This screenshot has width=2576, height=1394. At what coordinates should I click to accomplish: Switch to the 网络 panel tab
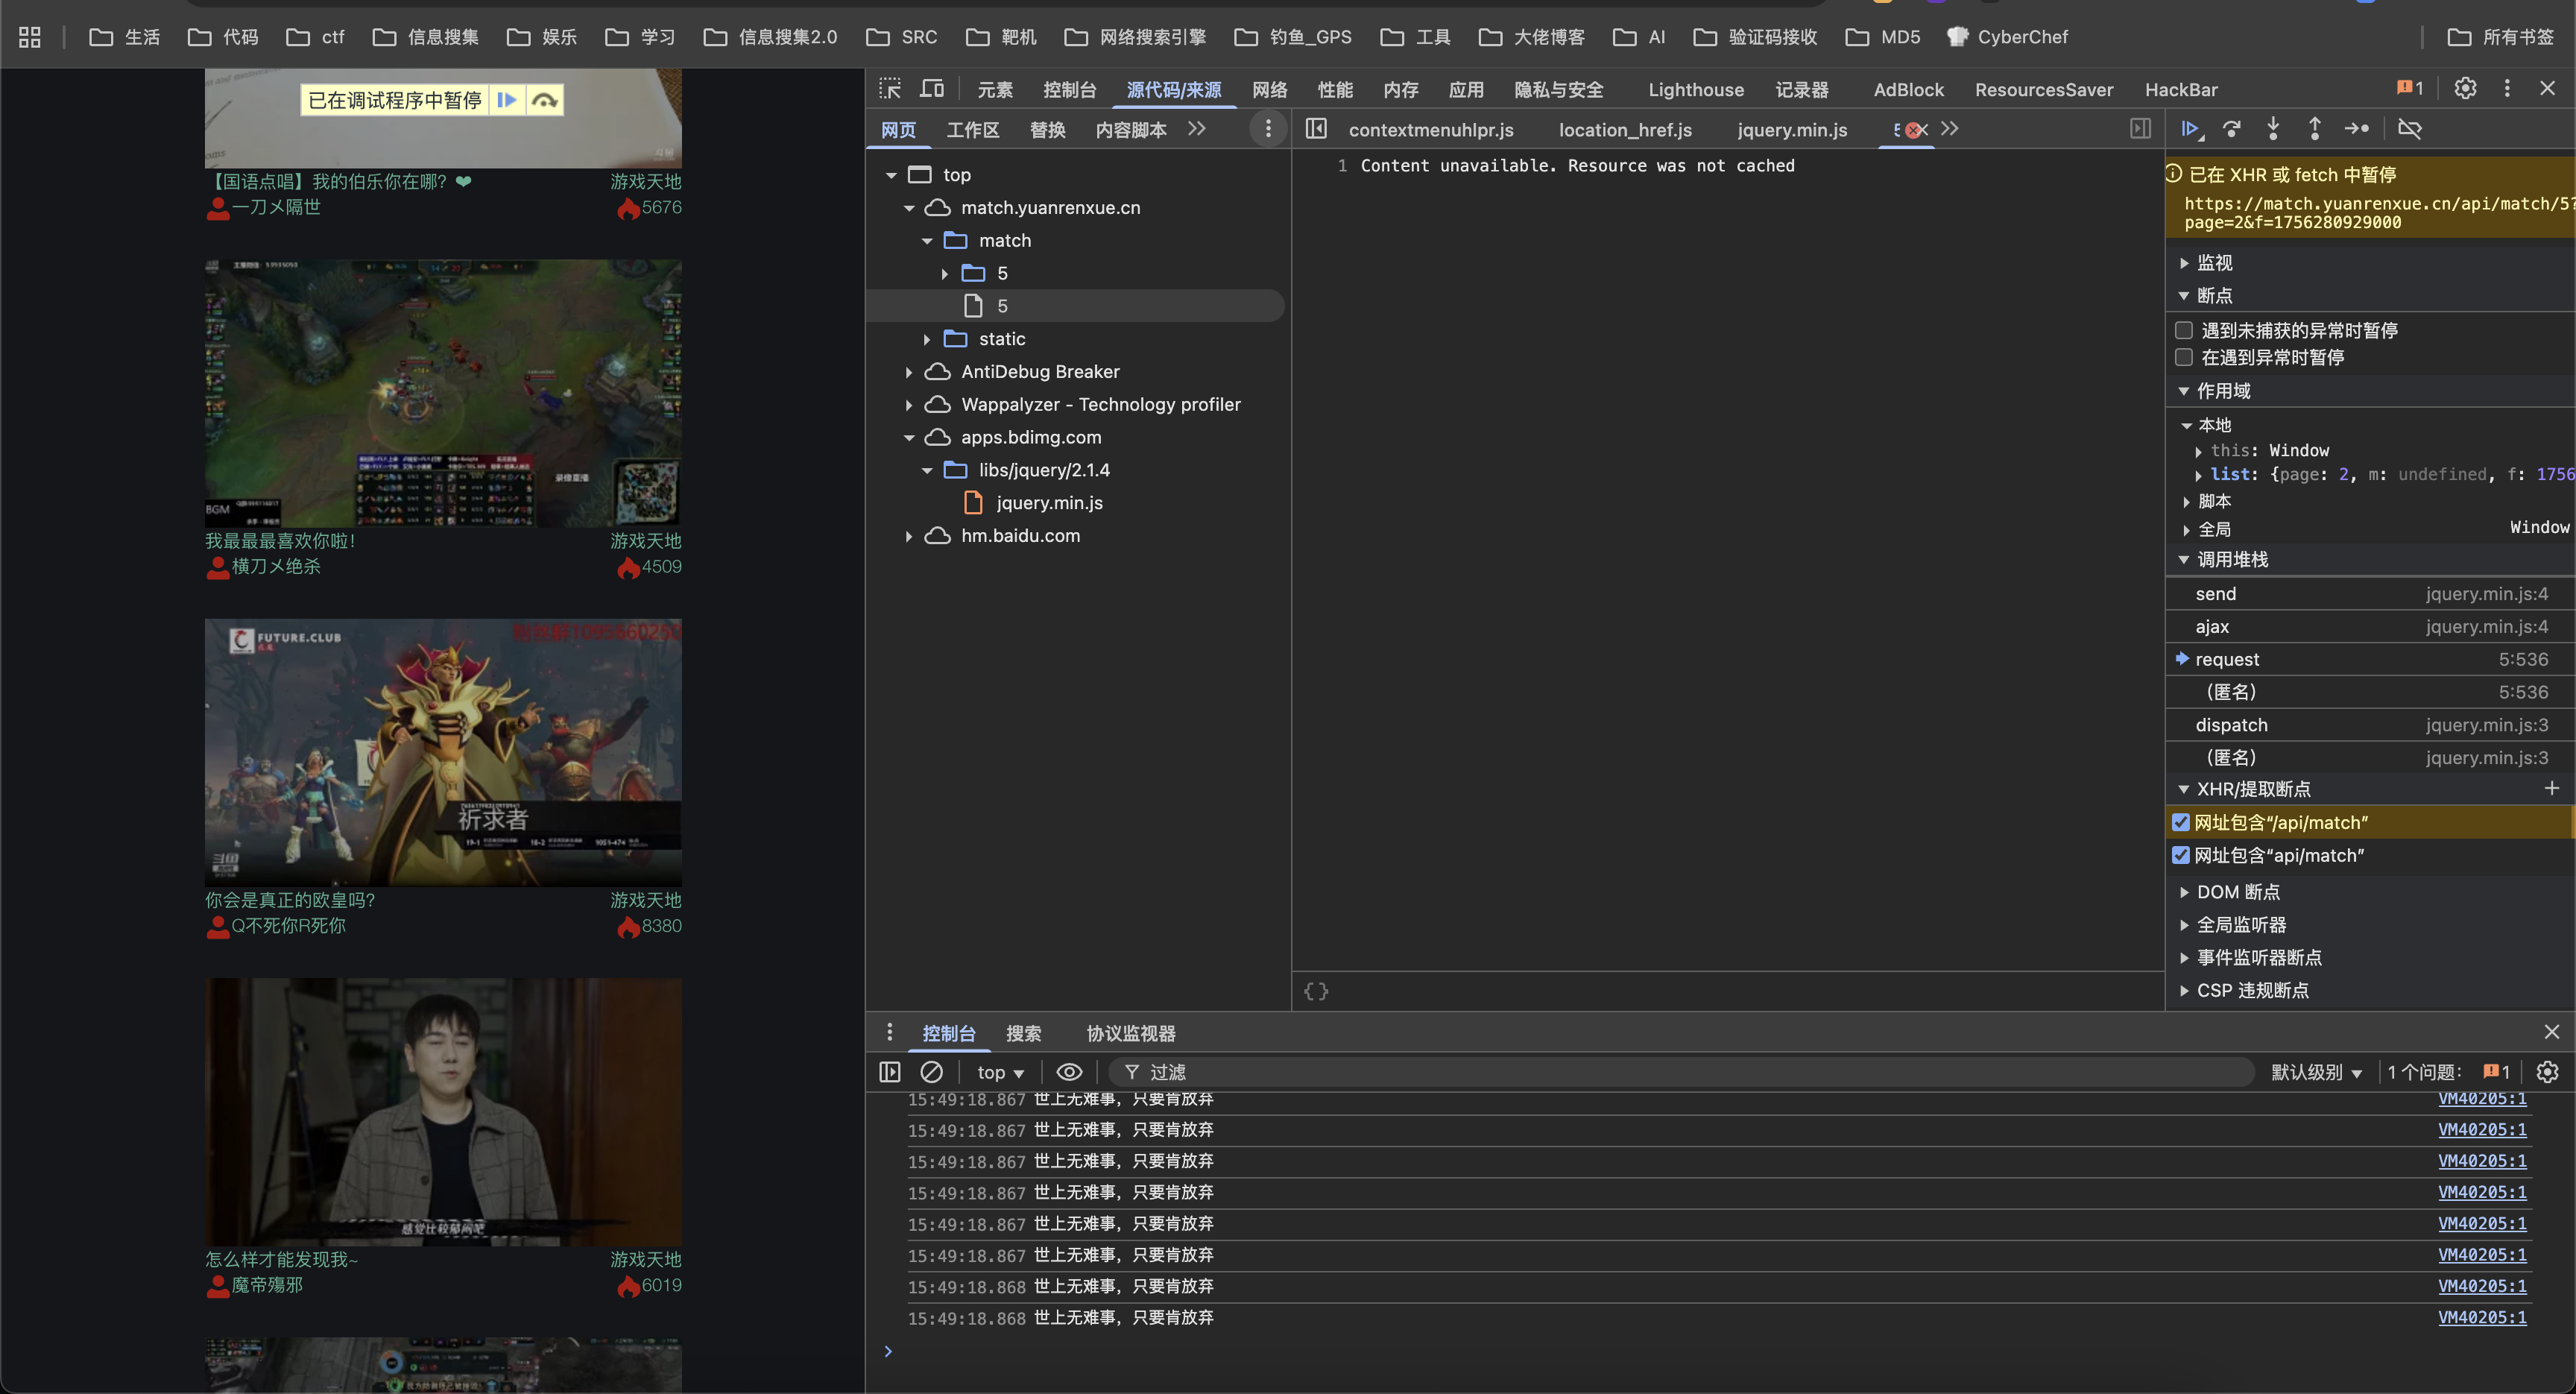1269,90
